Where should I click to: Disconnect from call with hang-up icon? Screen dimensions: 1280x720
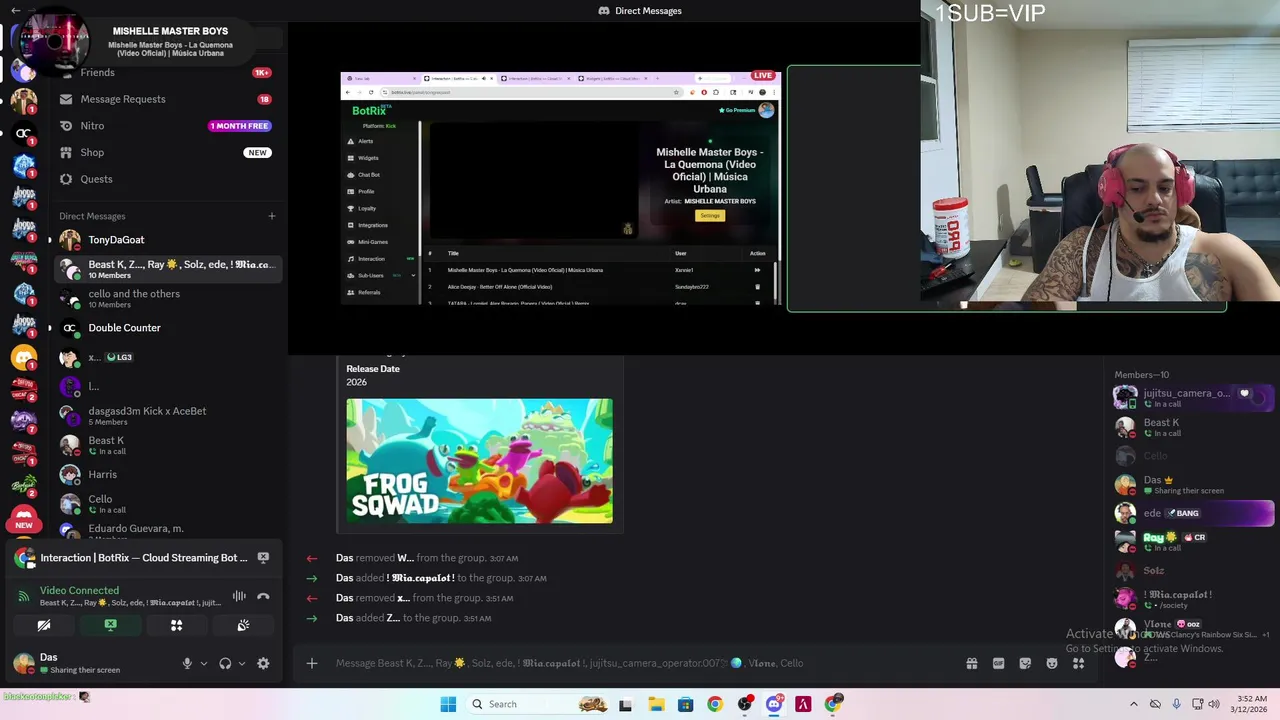point(263,596)
